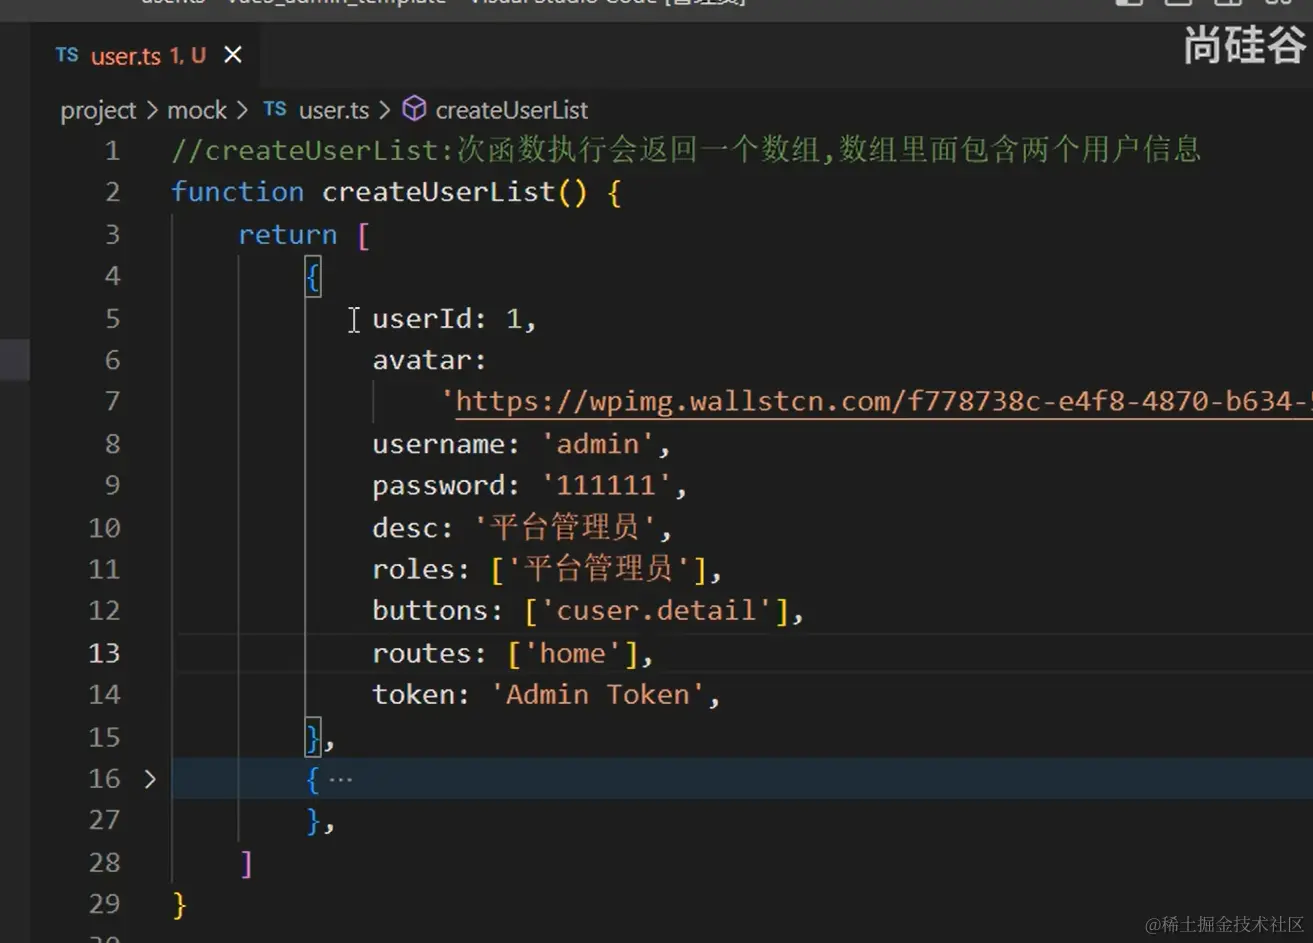The width and height of the screenshot is (1313, 943).
Task: Place cursor in the 'Admin Token' string
Action: click(598, 695)
